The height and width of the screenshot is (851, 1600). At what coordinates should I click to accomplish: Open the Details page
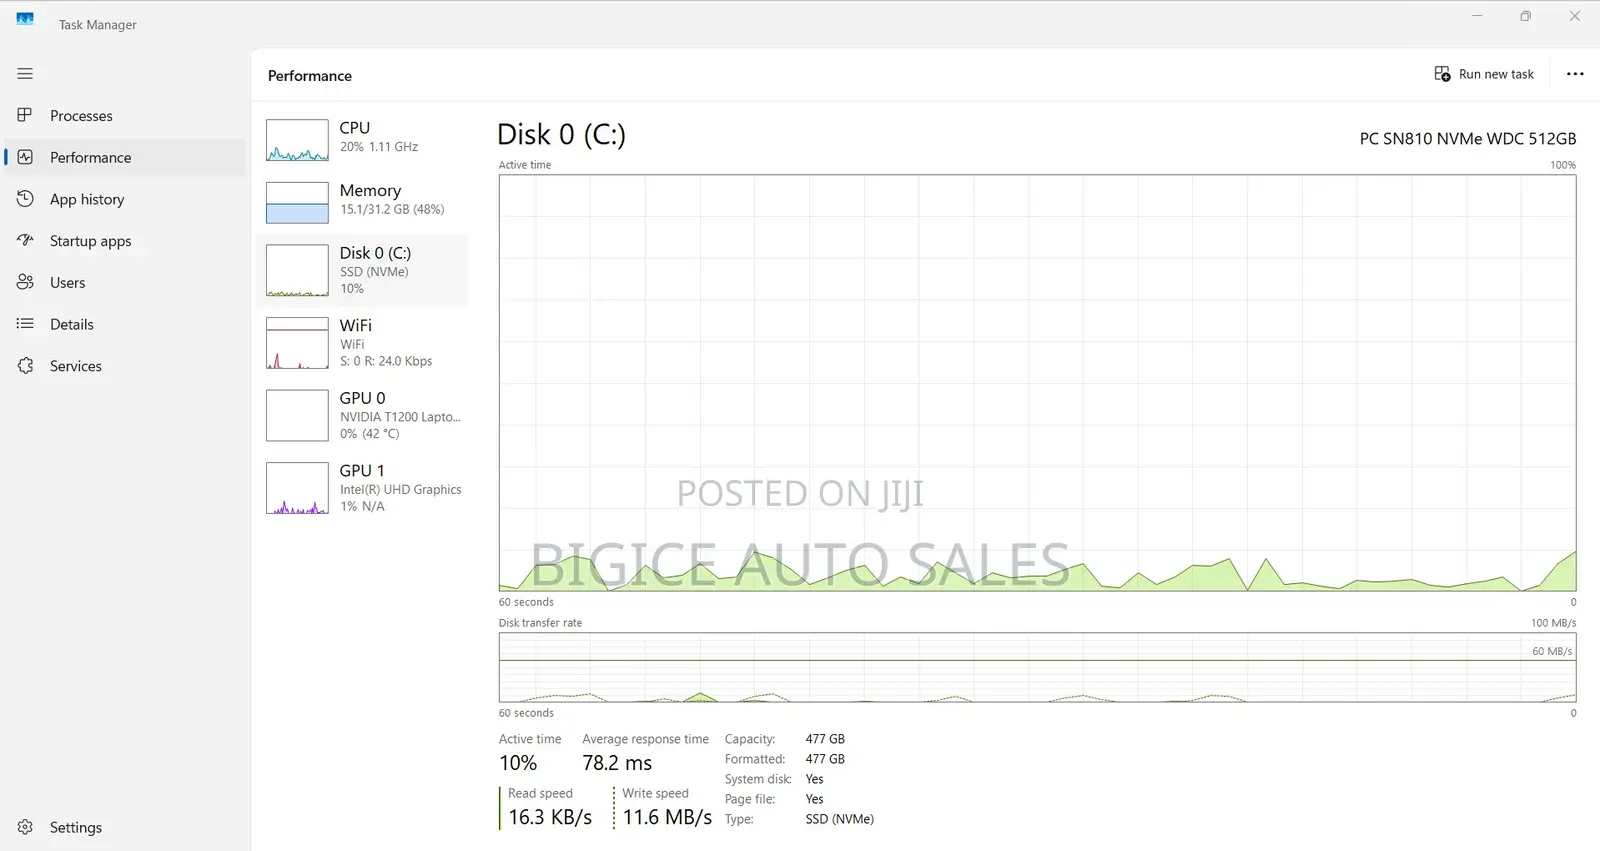click(x=125, y=324)
